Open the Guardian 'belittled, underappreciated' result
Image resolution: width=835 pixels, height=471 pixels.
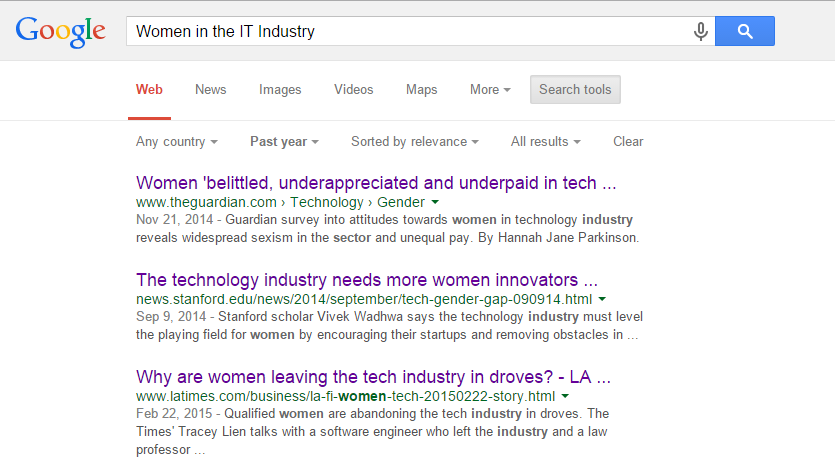(x=376, y=183)
